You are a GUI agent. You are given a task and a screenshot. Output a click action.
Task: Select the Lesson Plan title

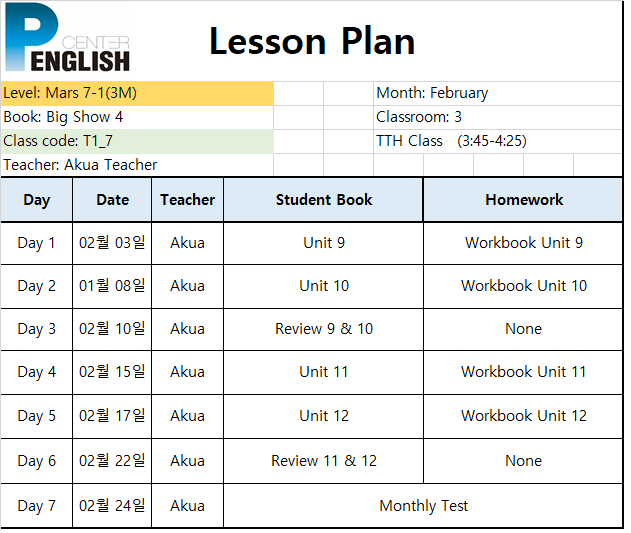click(312, 41)
